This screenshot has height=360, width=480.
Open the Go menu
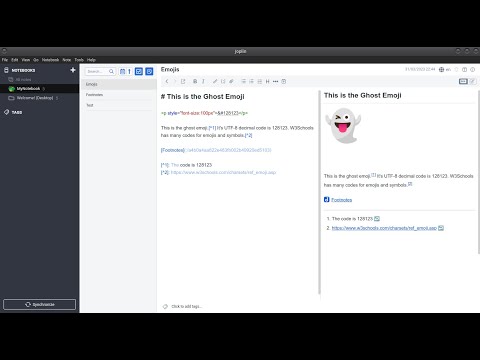tap(36, 60)
